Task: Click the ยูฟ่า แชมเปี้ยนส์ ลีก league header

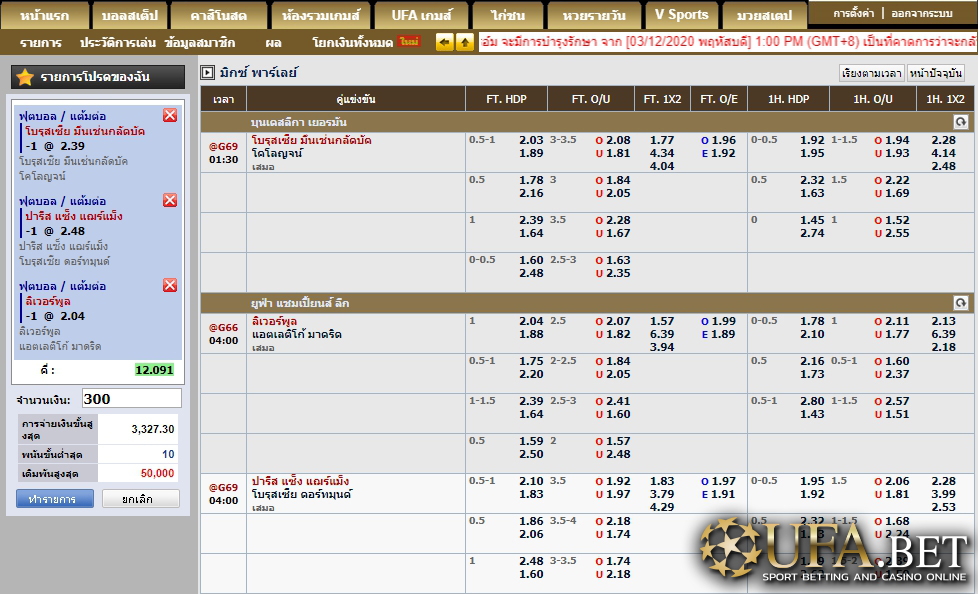Action: pos(586,303)
